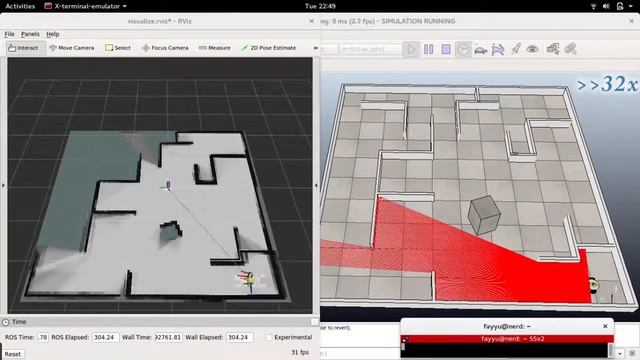Collapse the left panel arrow in RViz
This screenshot has width=640, height=360.
pos(3,185)
